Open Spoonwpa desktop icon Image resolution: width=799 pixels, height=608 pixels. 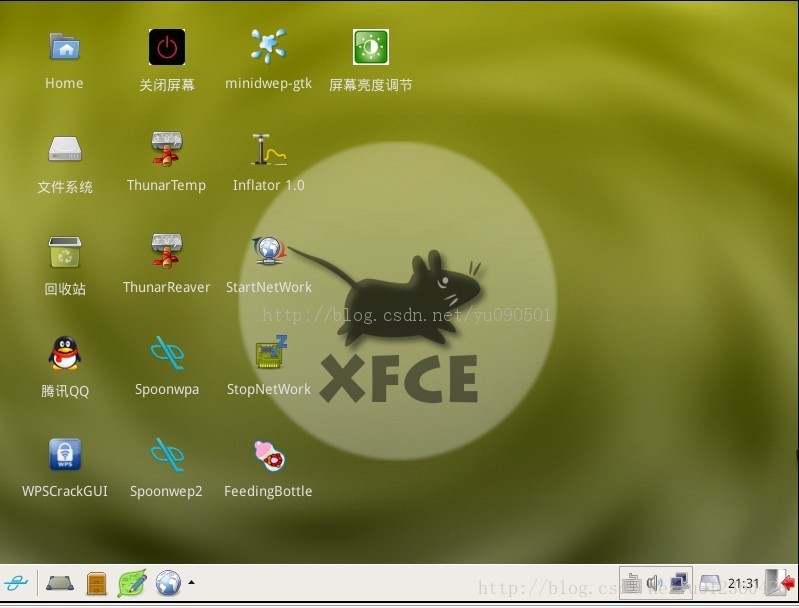click(x=167, y=353)
